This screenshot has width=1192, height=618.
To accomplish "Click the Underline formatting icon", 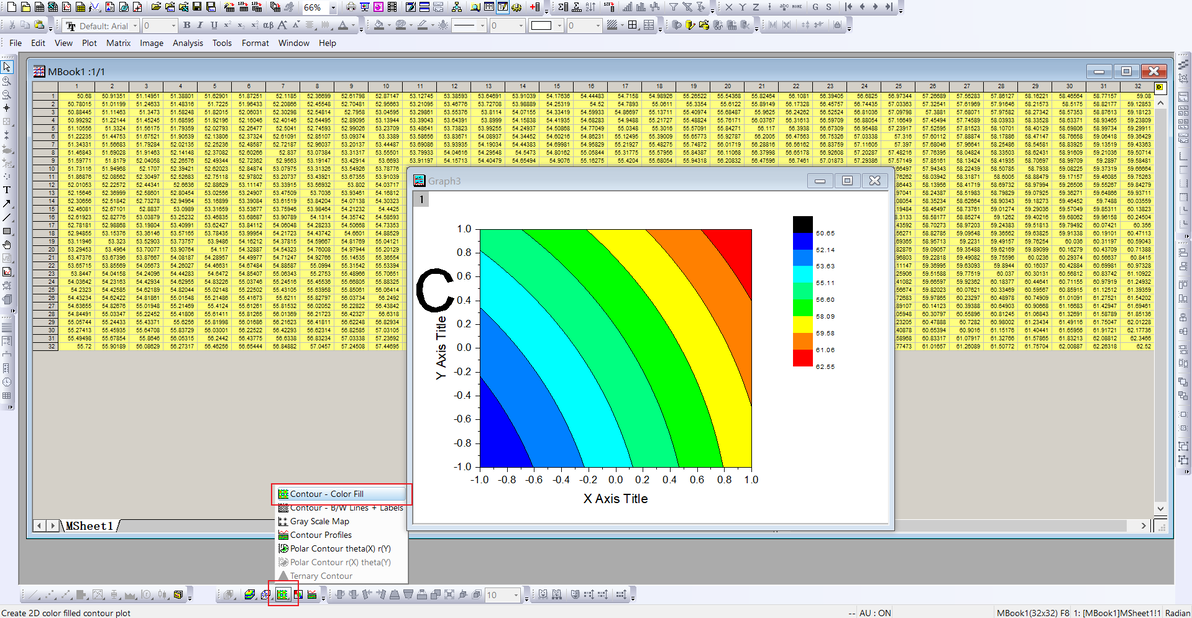I will coord(213,25).
